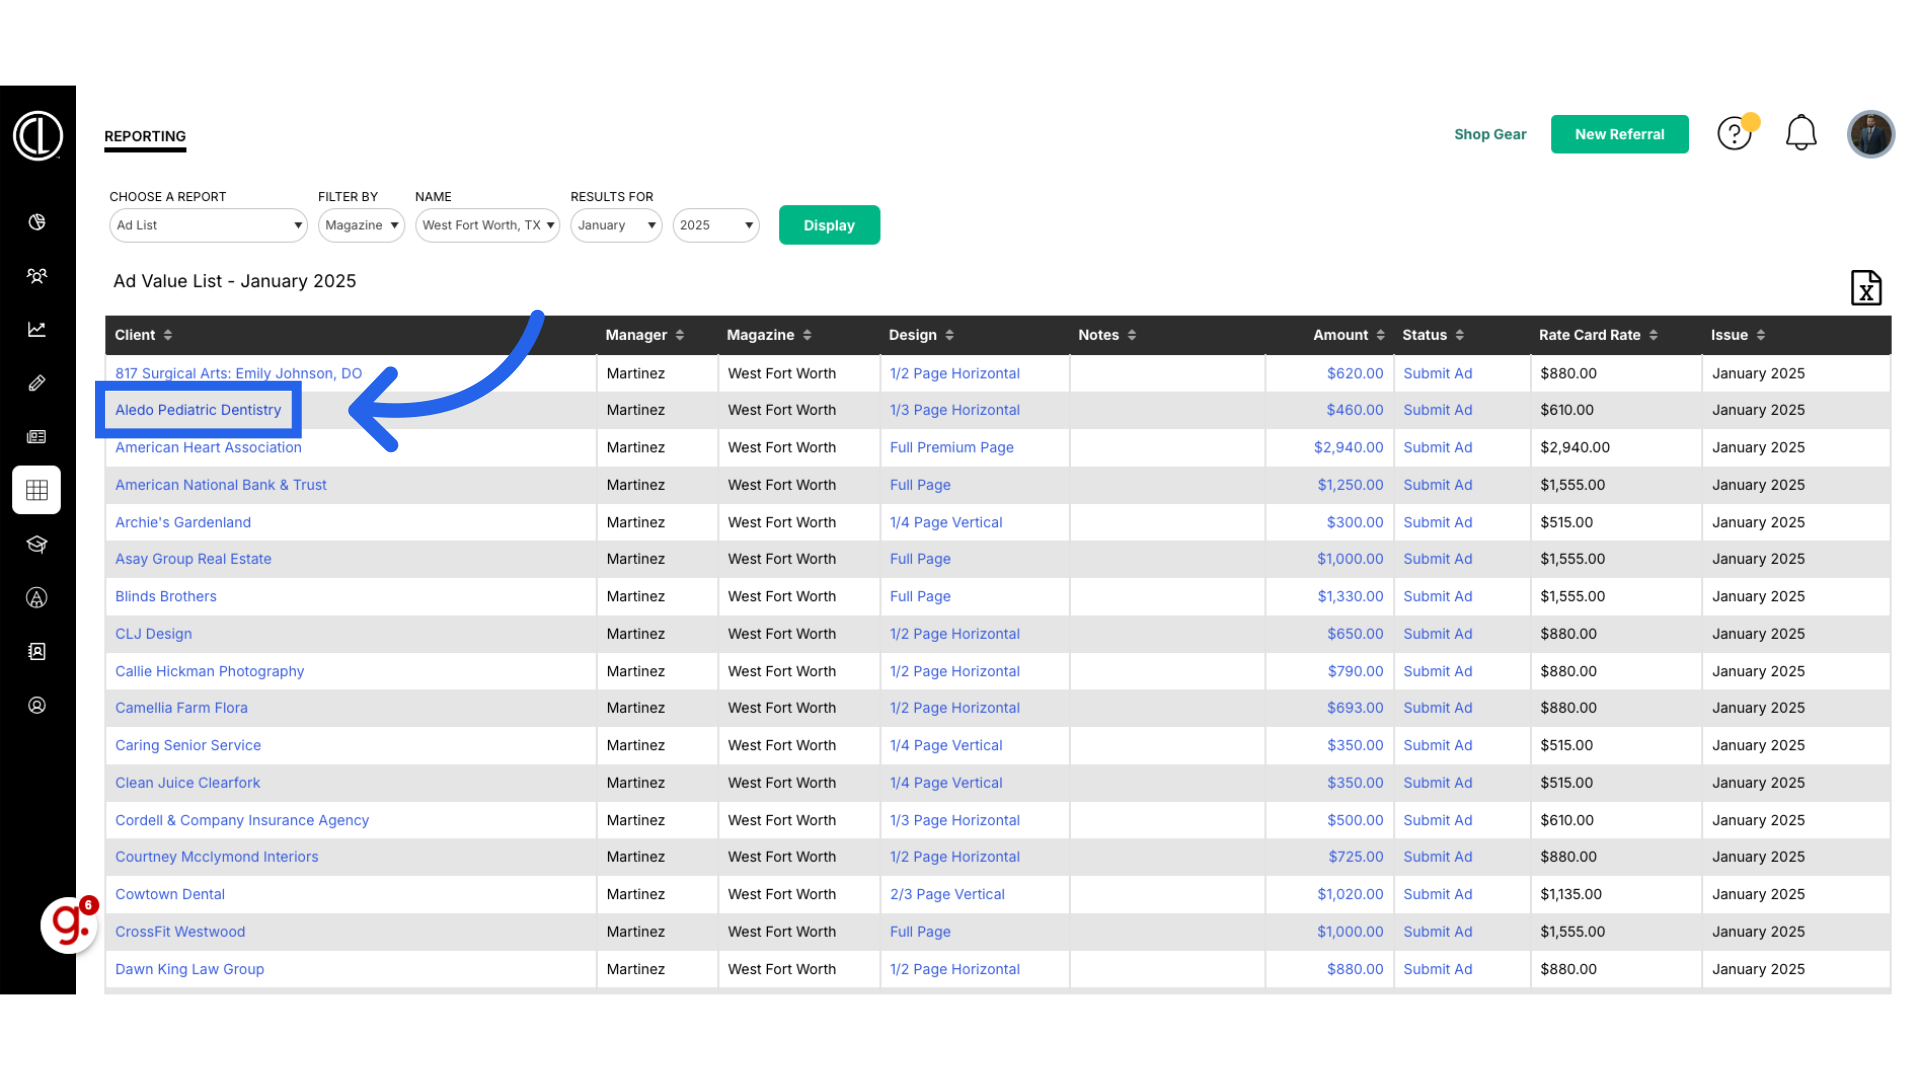Open the Name West Fort Worth dropdown
The height and width of the screenshot is (1080, 1920).
point(487,225)
